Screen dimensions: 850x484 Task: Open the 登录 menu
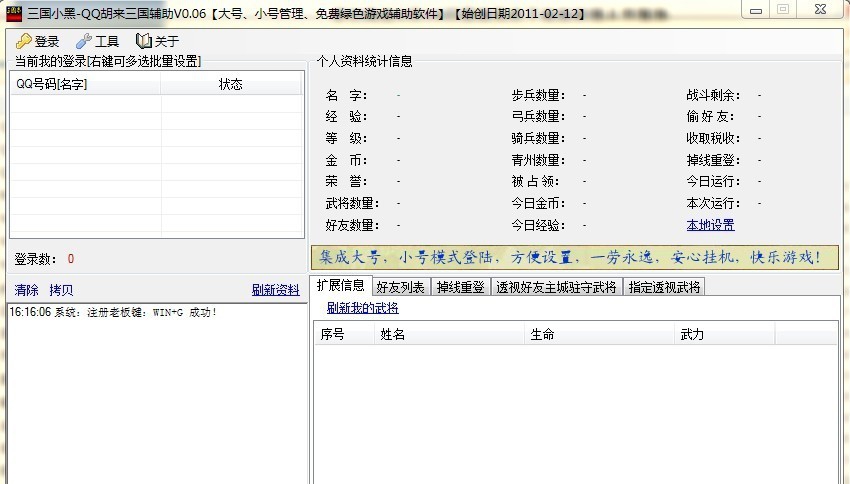point(37,41)
